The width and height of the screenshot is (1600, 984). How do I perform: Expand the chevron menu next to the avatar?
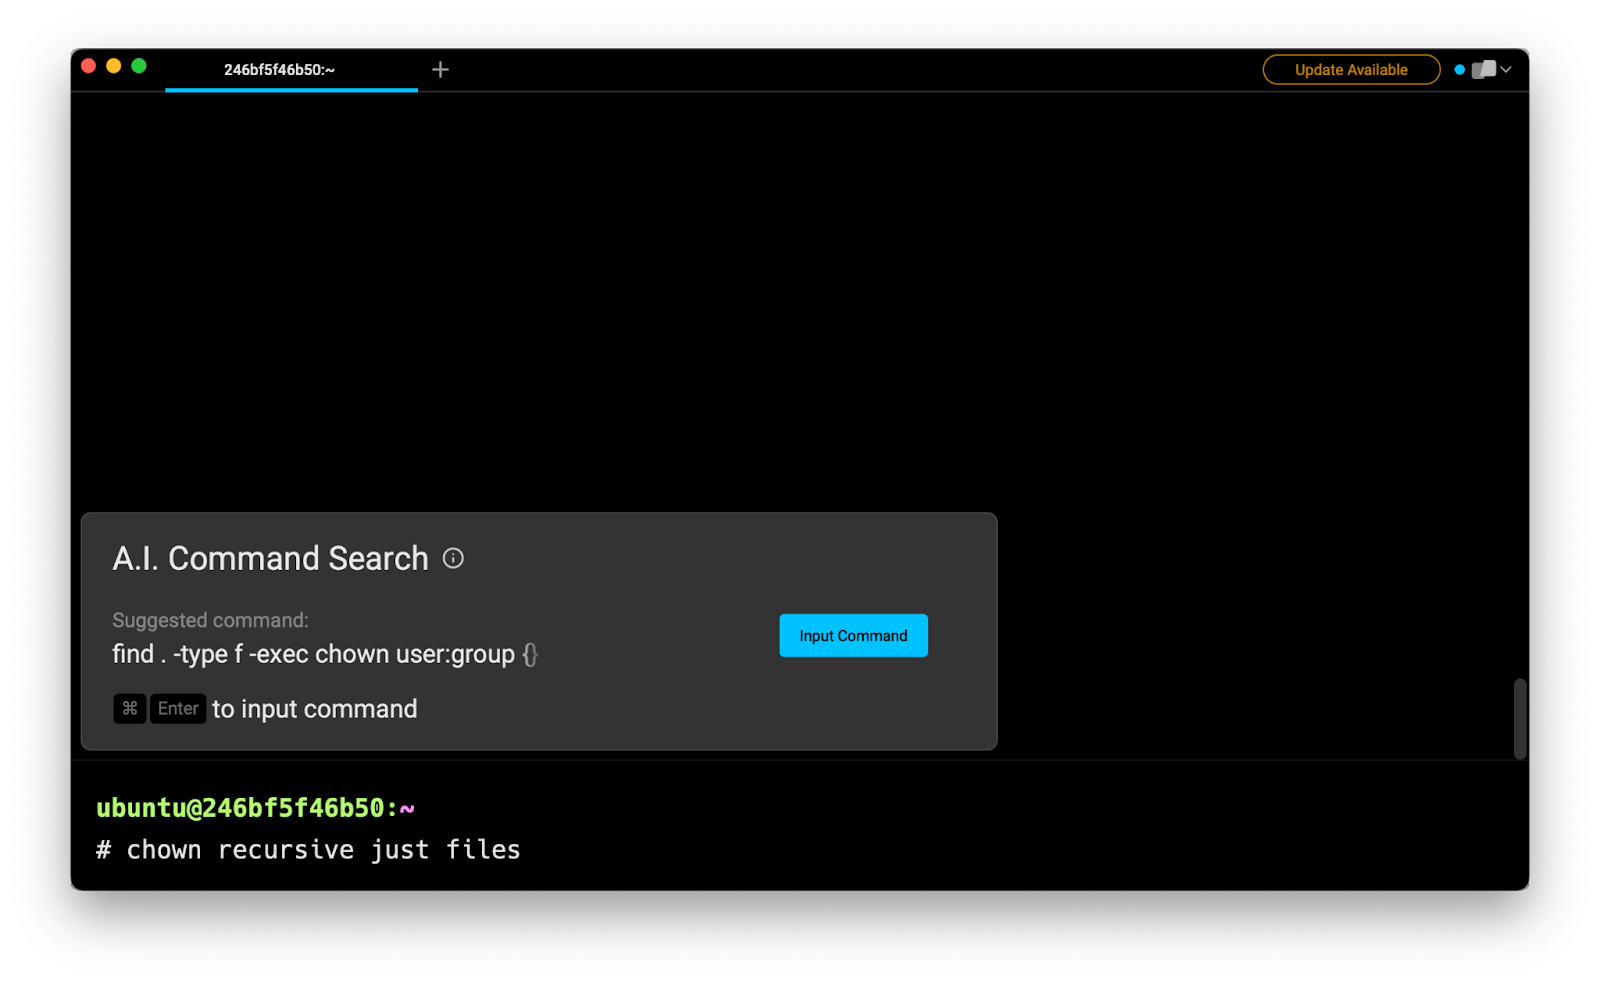point(1506,70)
